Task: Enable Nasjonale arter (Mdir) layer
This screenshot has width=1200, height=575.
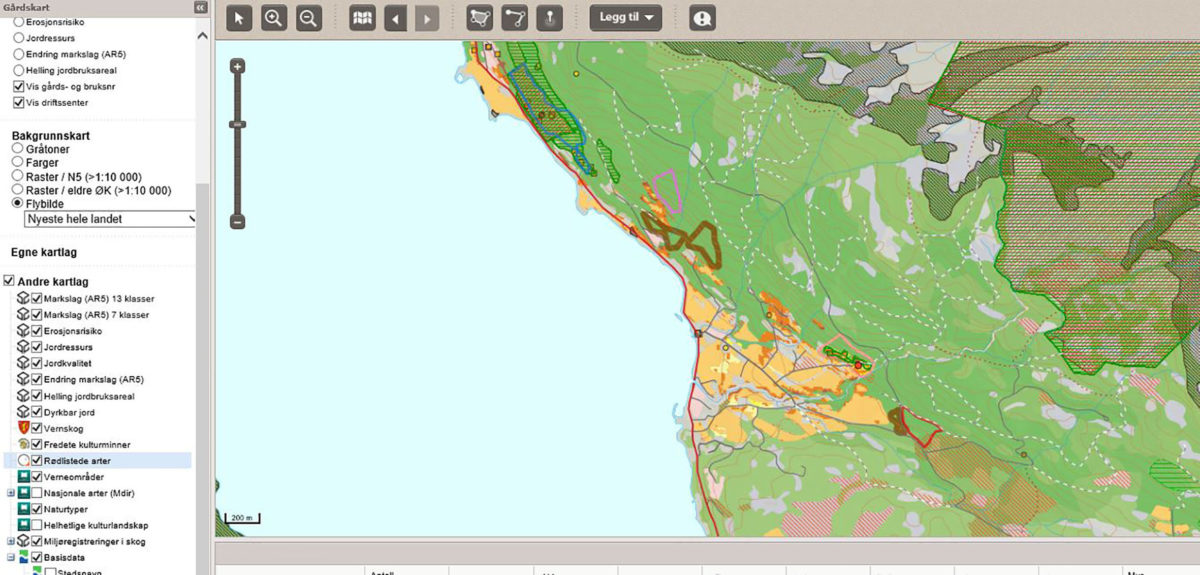Action: click(x=36, y=493)
